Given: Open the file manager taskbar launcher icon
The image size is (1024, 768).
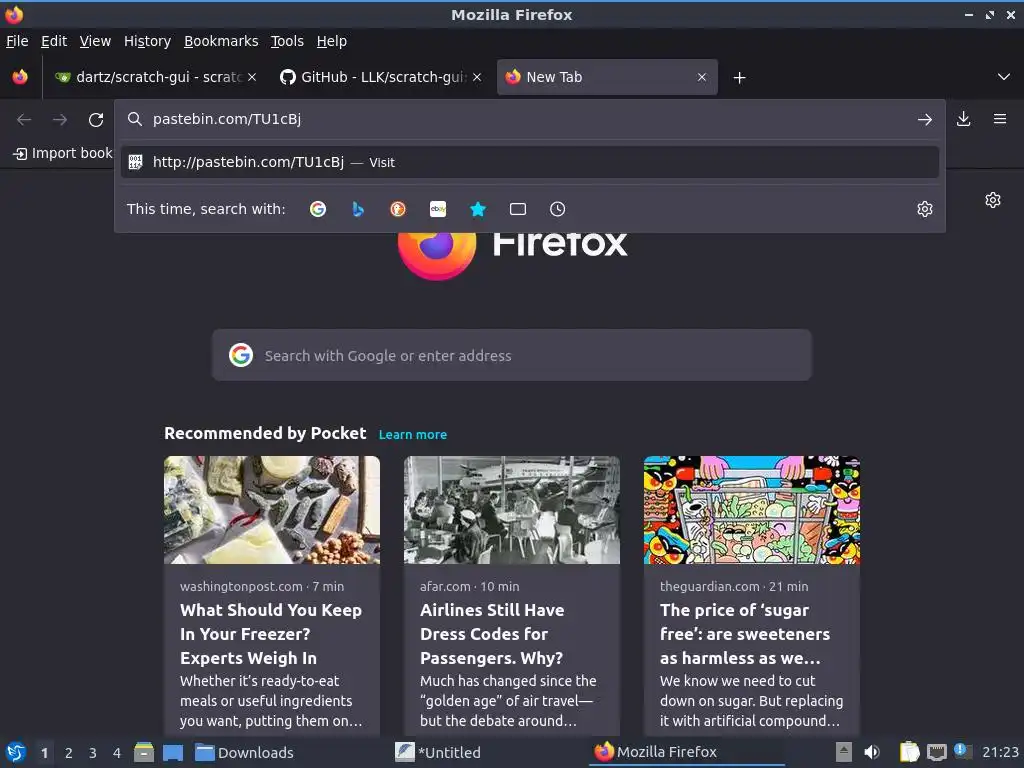Looking at the screenshot, I should pos(144,752).
